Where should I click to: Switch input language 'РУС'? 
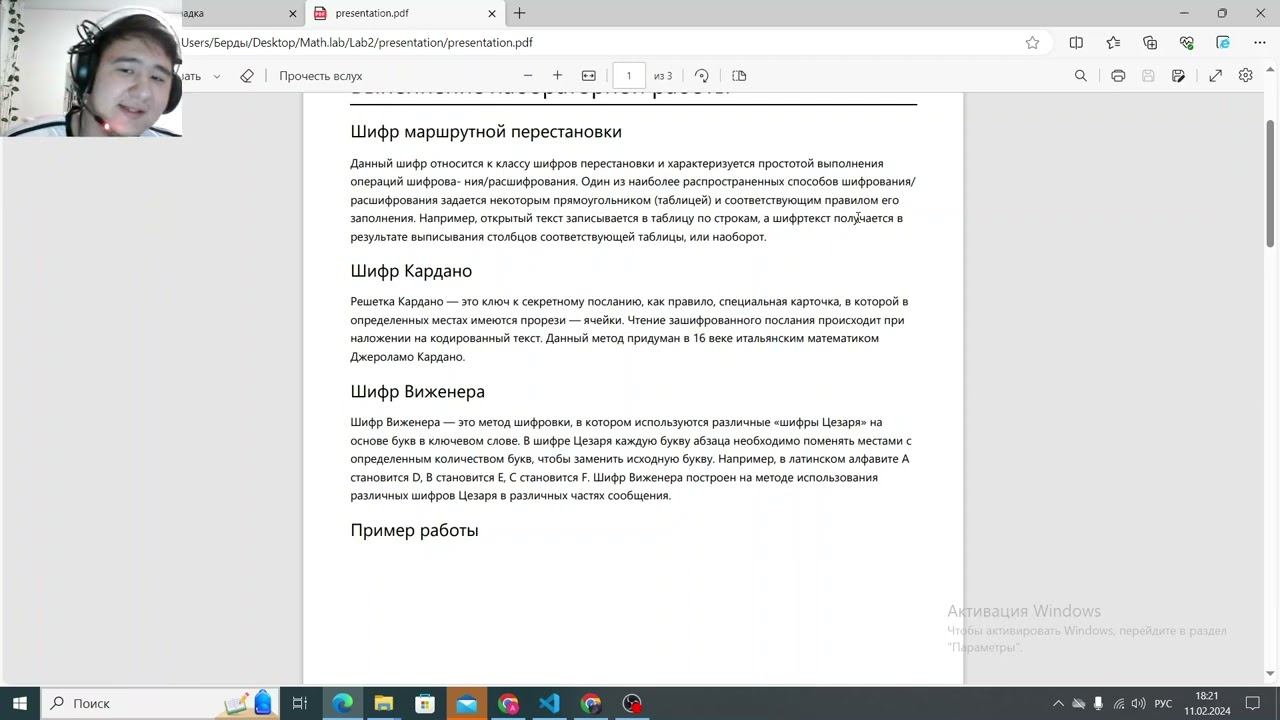[x=1163, y=704]
